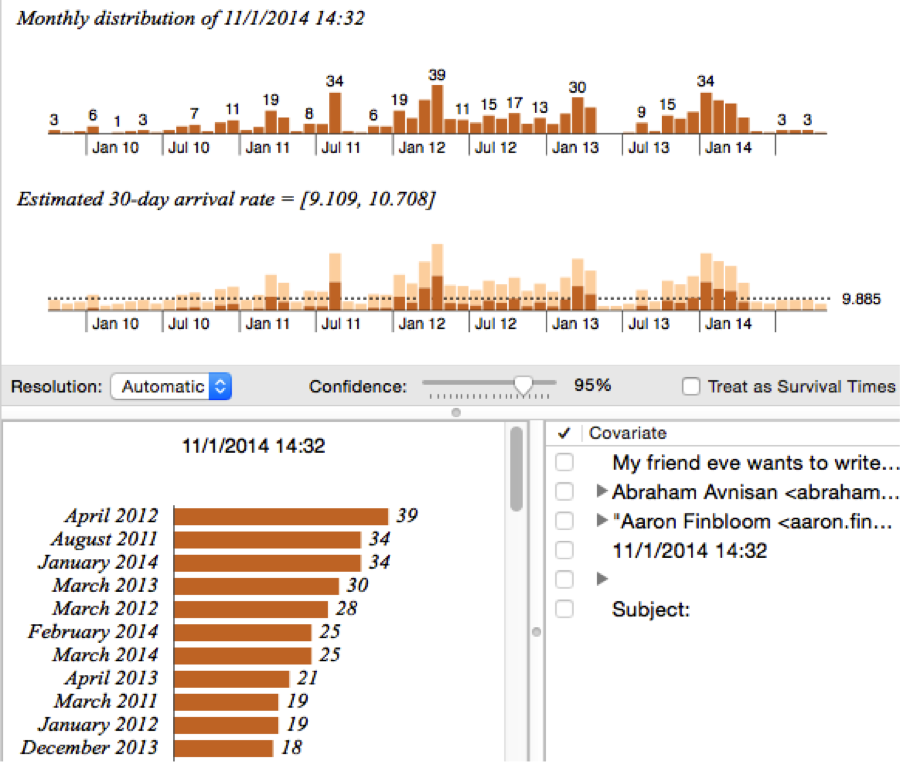This screenshot has width=900, height=762.
Task: Click the '11/1/2014 14:32' chart title
Action: [x=254, y=446]
